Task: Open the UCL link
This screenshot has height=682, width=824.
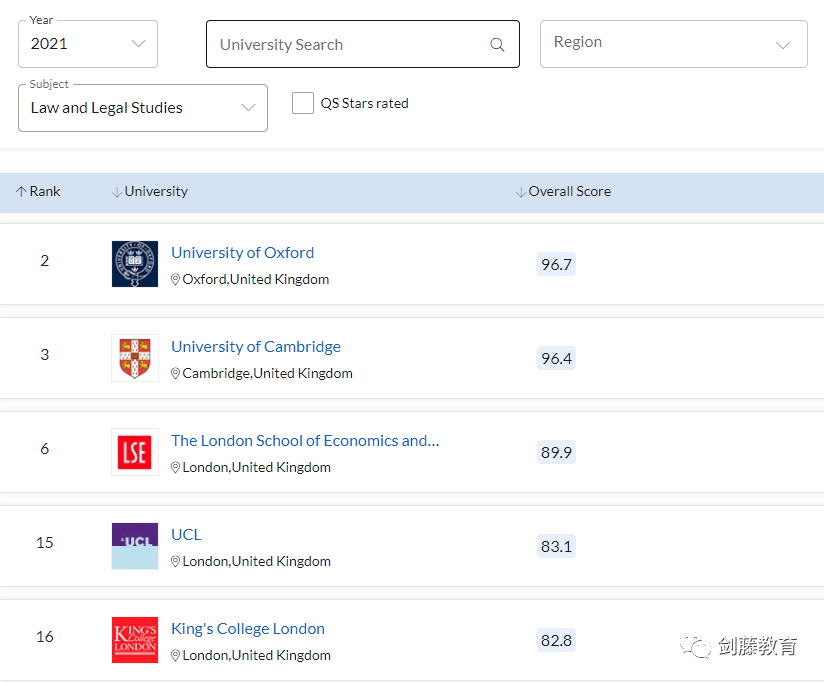Action: point(187,535)
